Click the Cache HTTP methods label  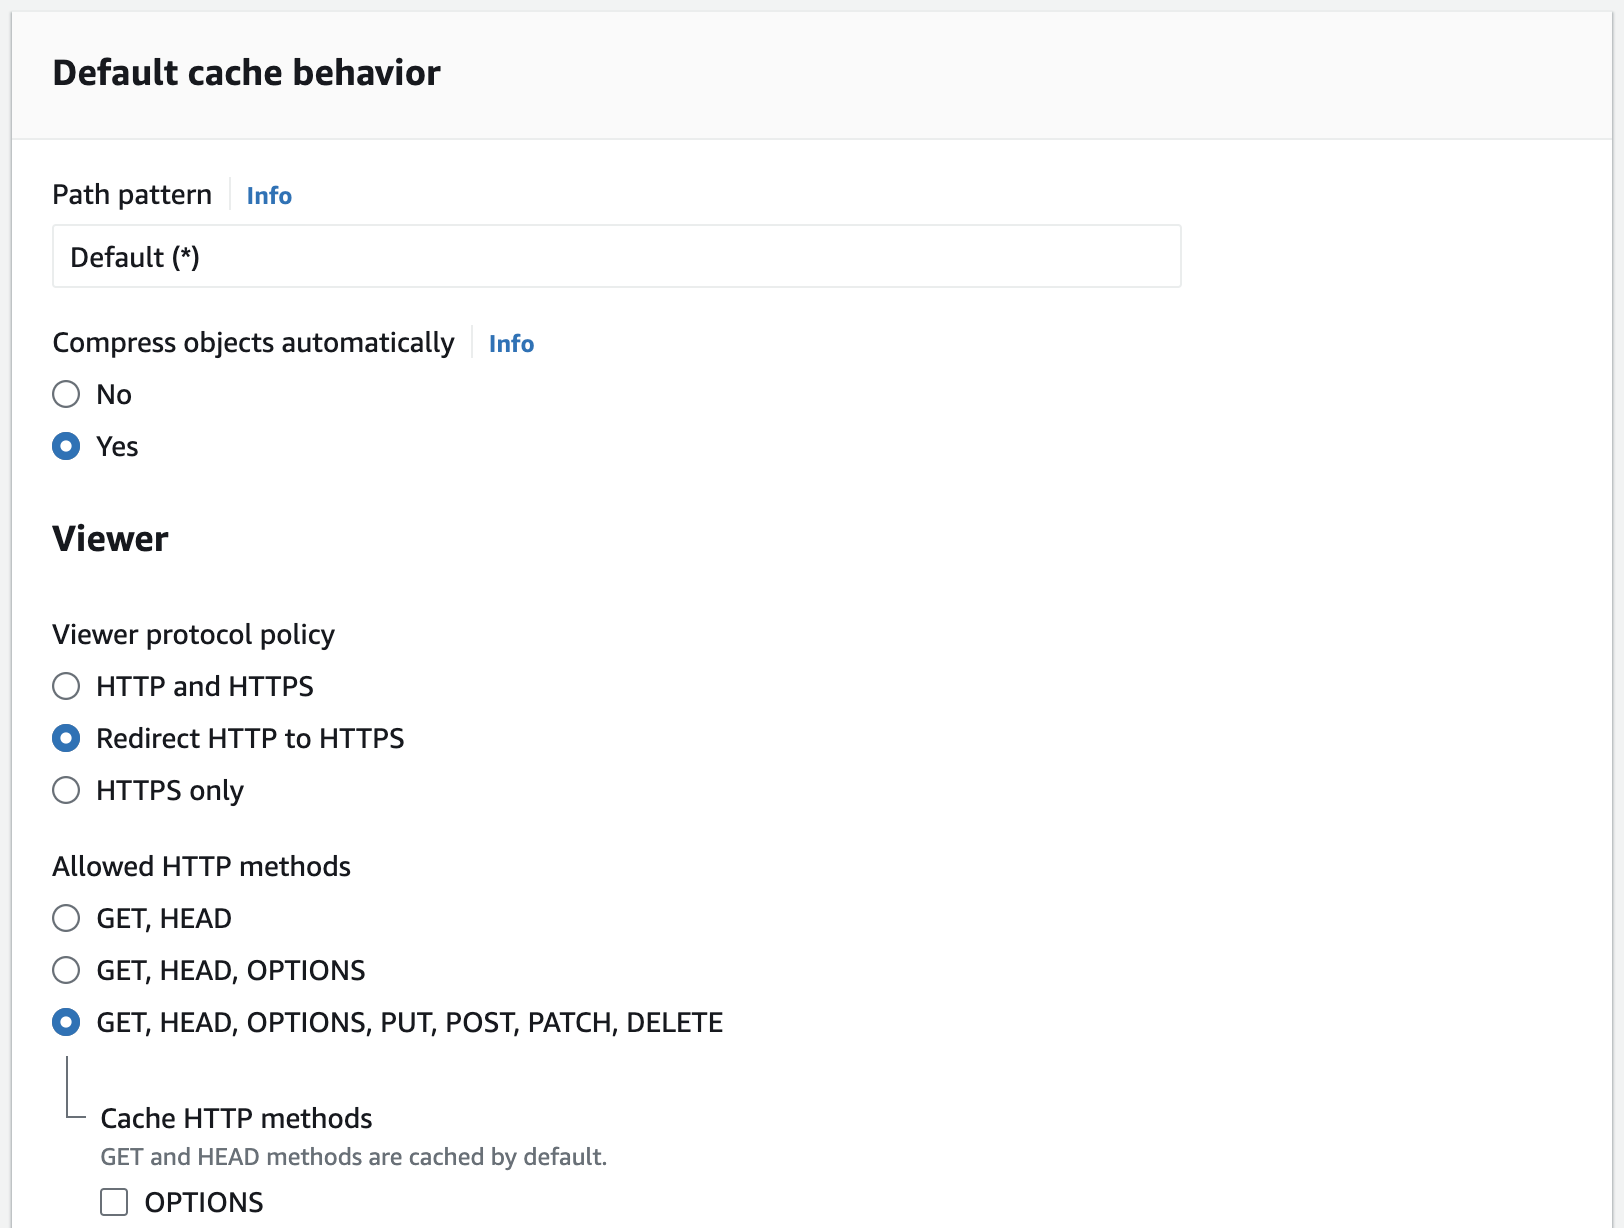click(x=236, y=1118)
